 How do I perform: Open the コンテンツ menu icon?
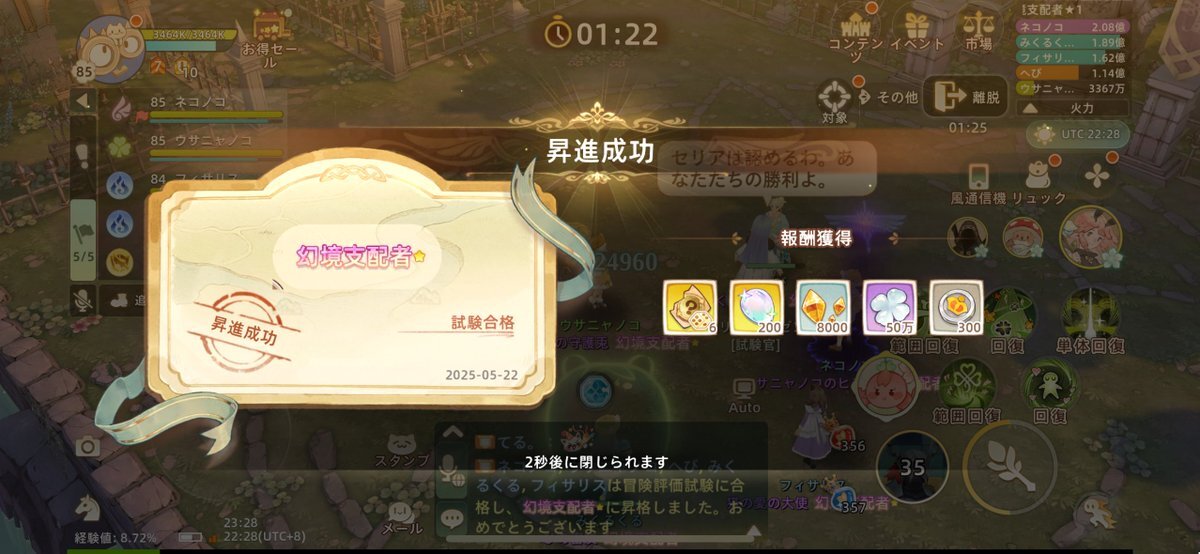[855, 32]
